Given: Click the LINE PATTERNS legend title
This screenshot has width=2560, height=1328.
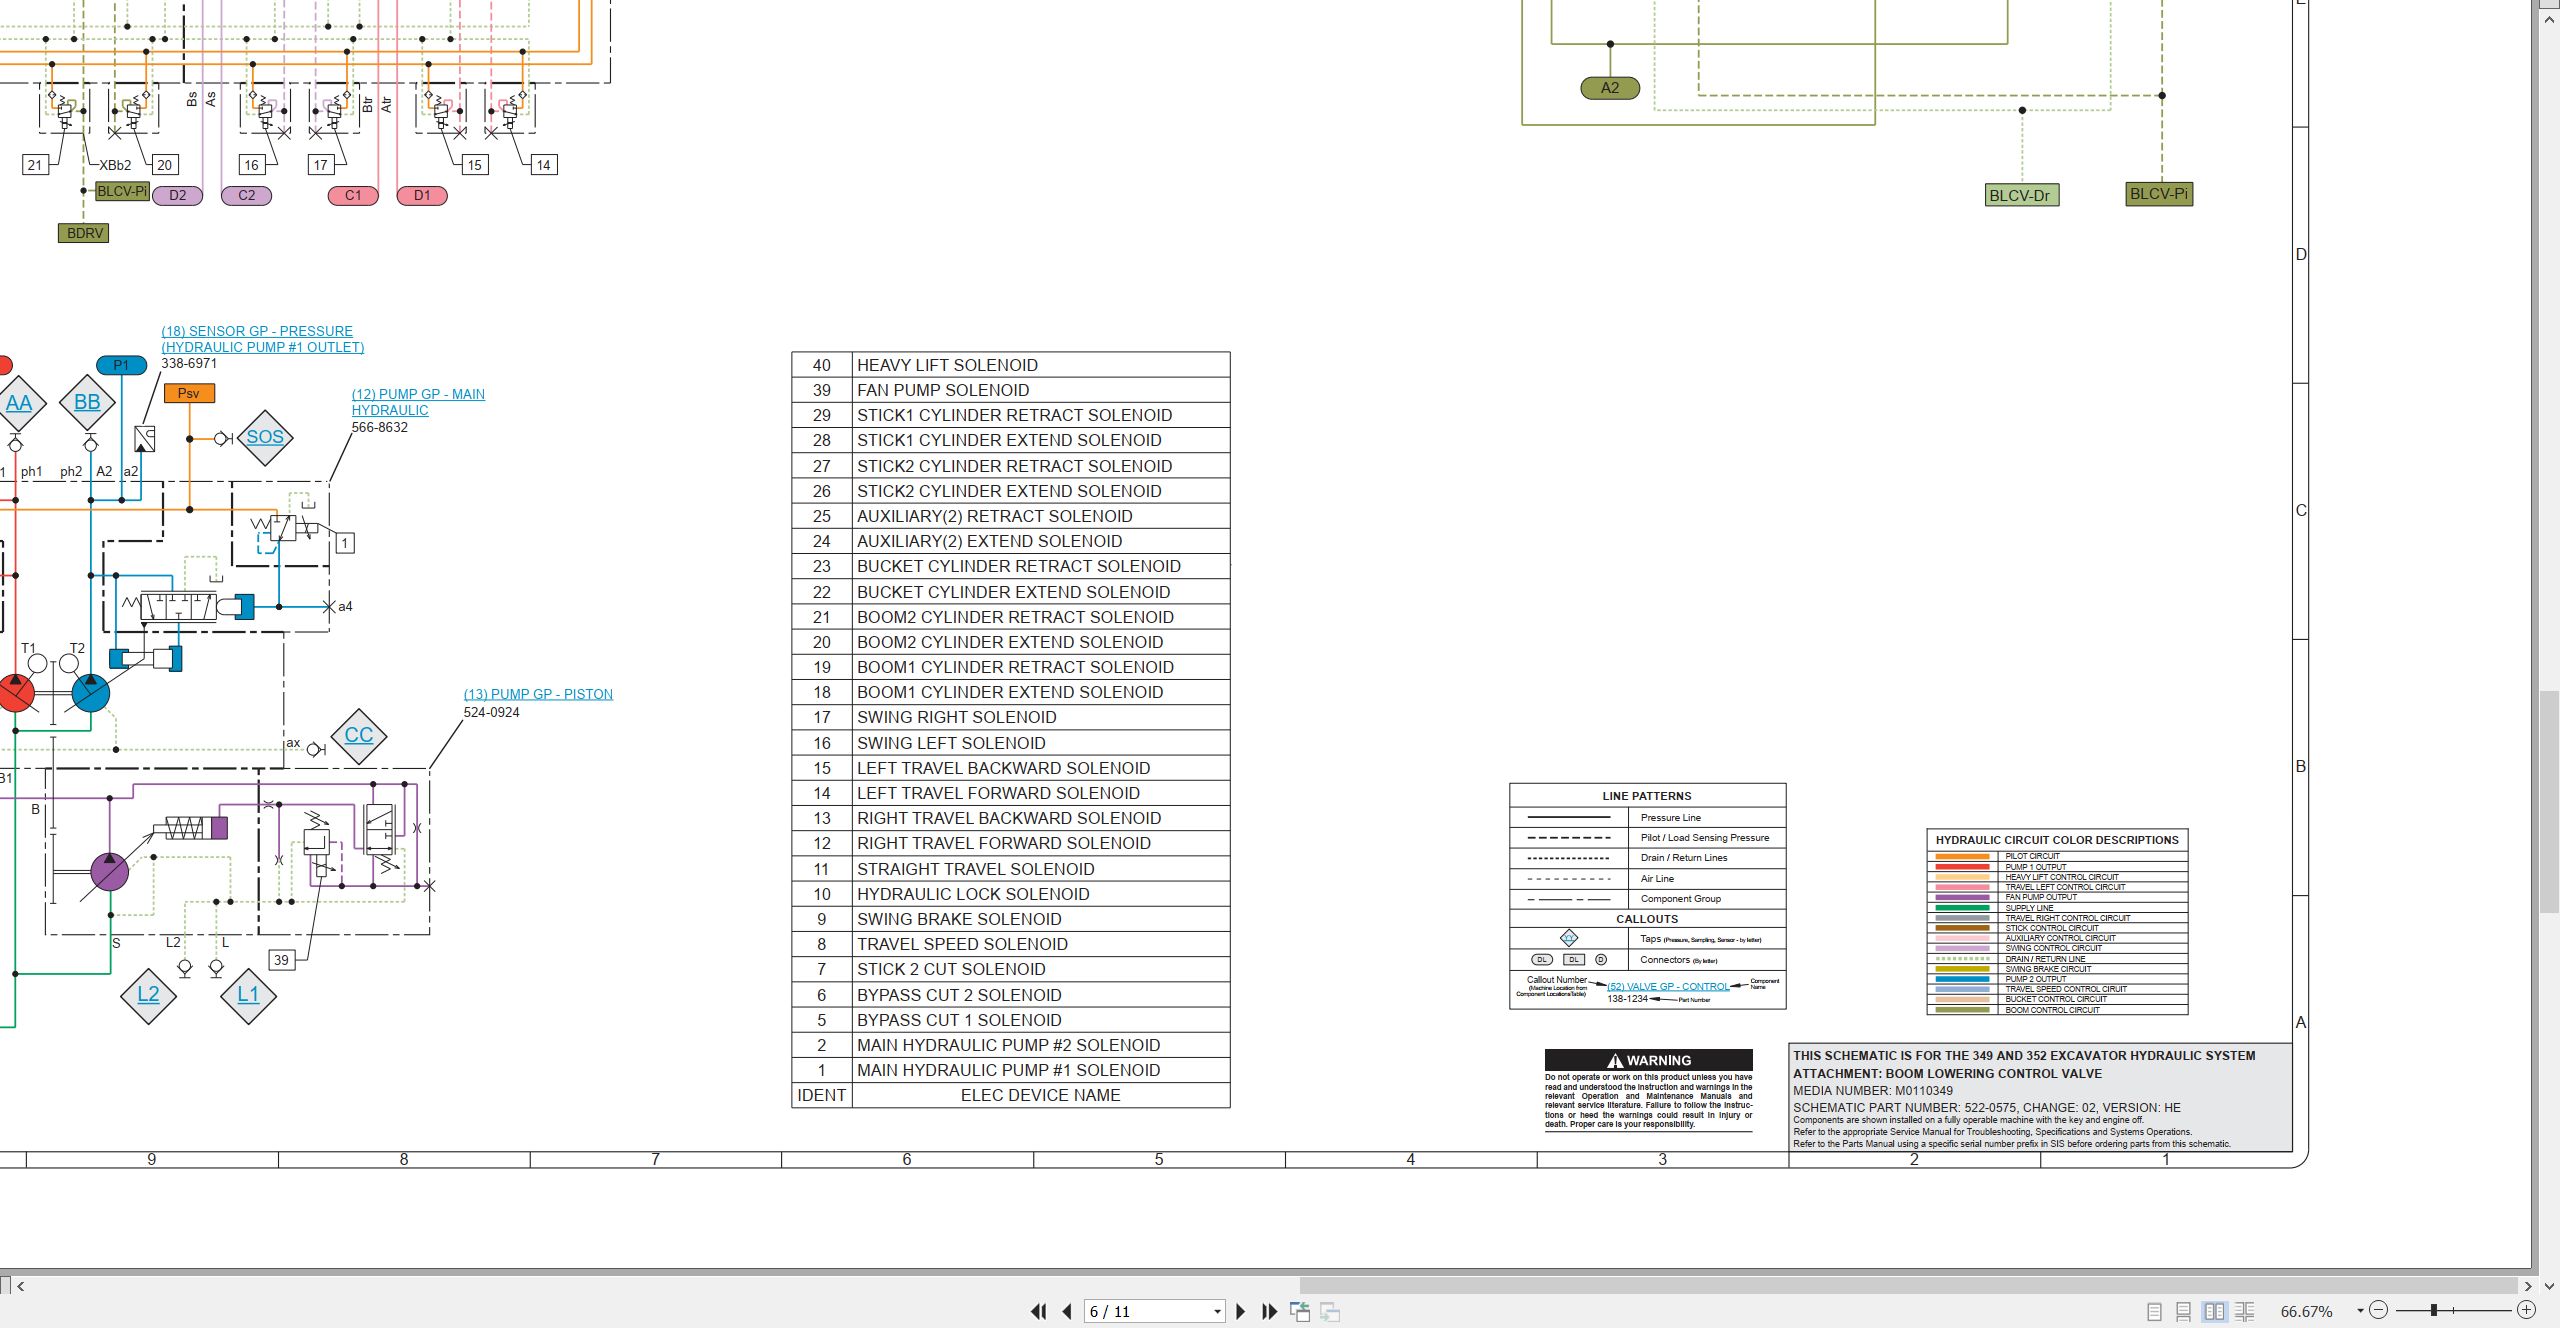Looking at the screenshot, I should point(1647,796).
